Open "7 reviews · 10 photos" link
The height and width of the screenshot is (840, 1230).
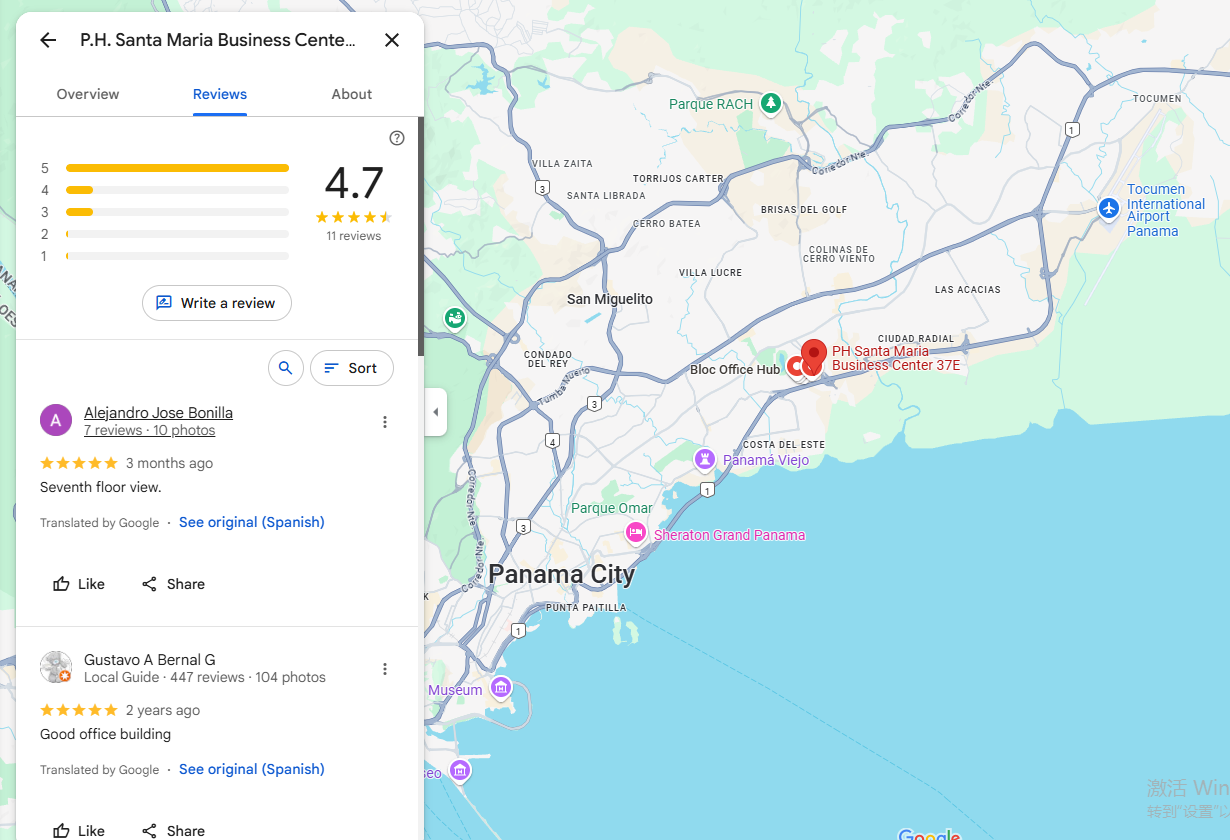tap(149, 430)
